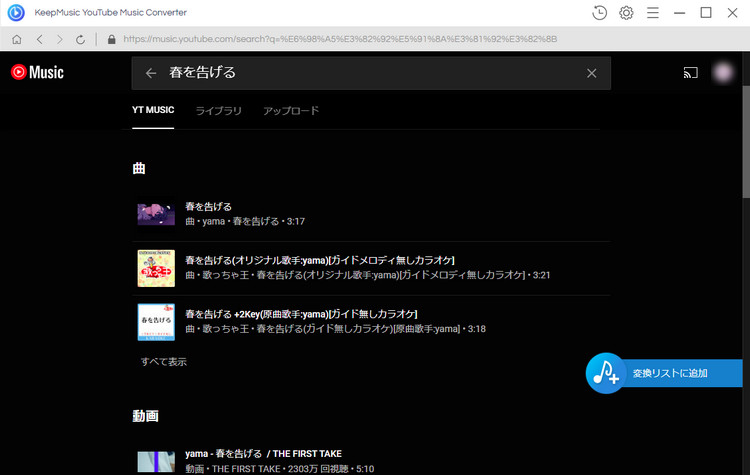The width and height of the screenshot is (750, 475).
Task: Click the add-to-conversion-list music note icon
Action: (x=606, y=373)
